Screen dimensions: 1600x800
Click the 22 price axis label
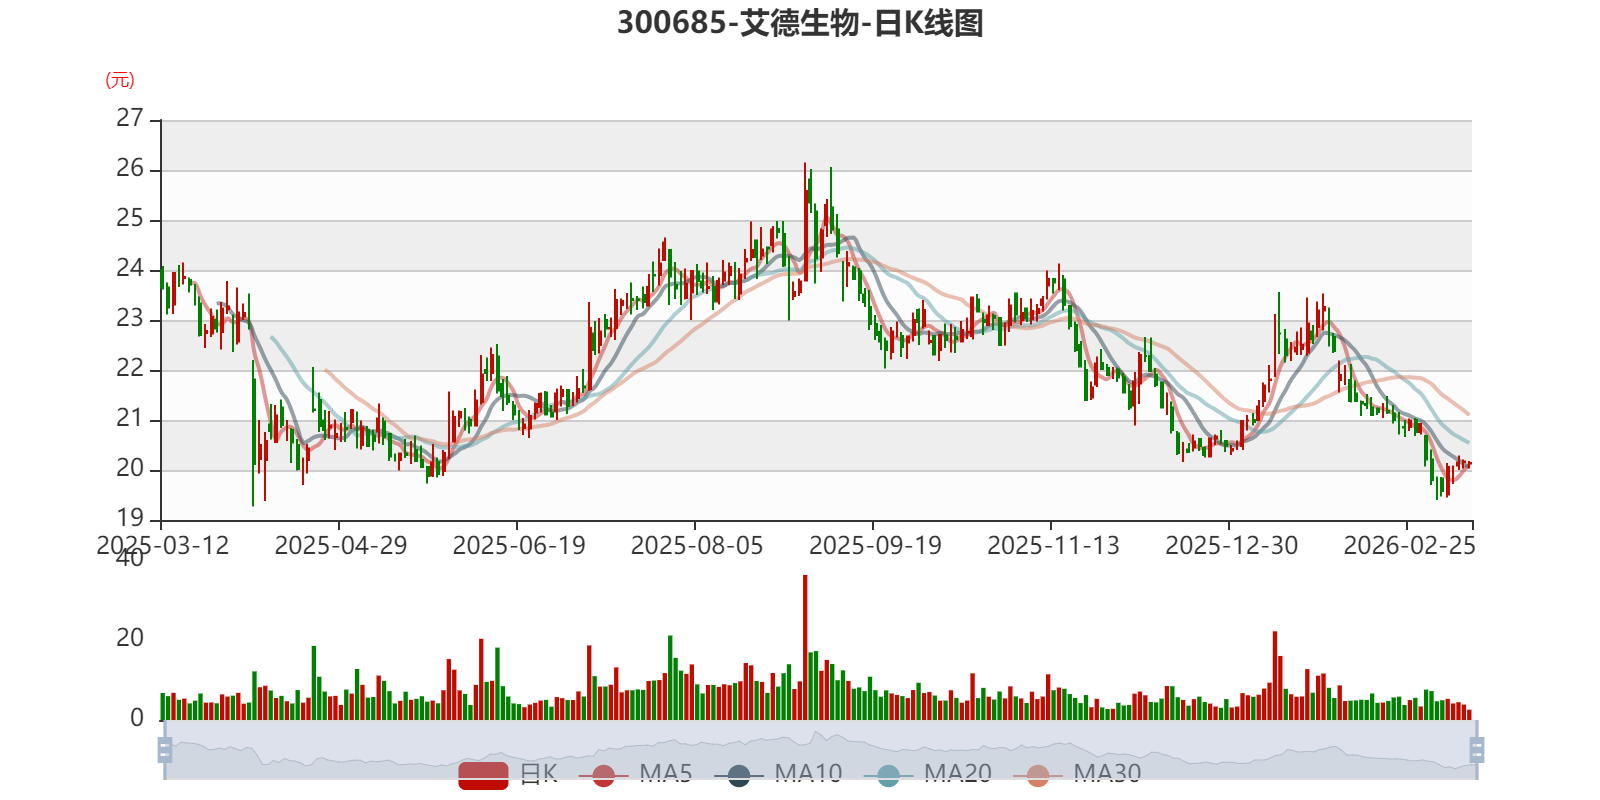(130, 368)
